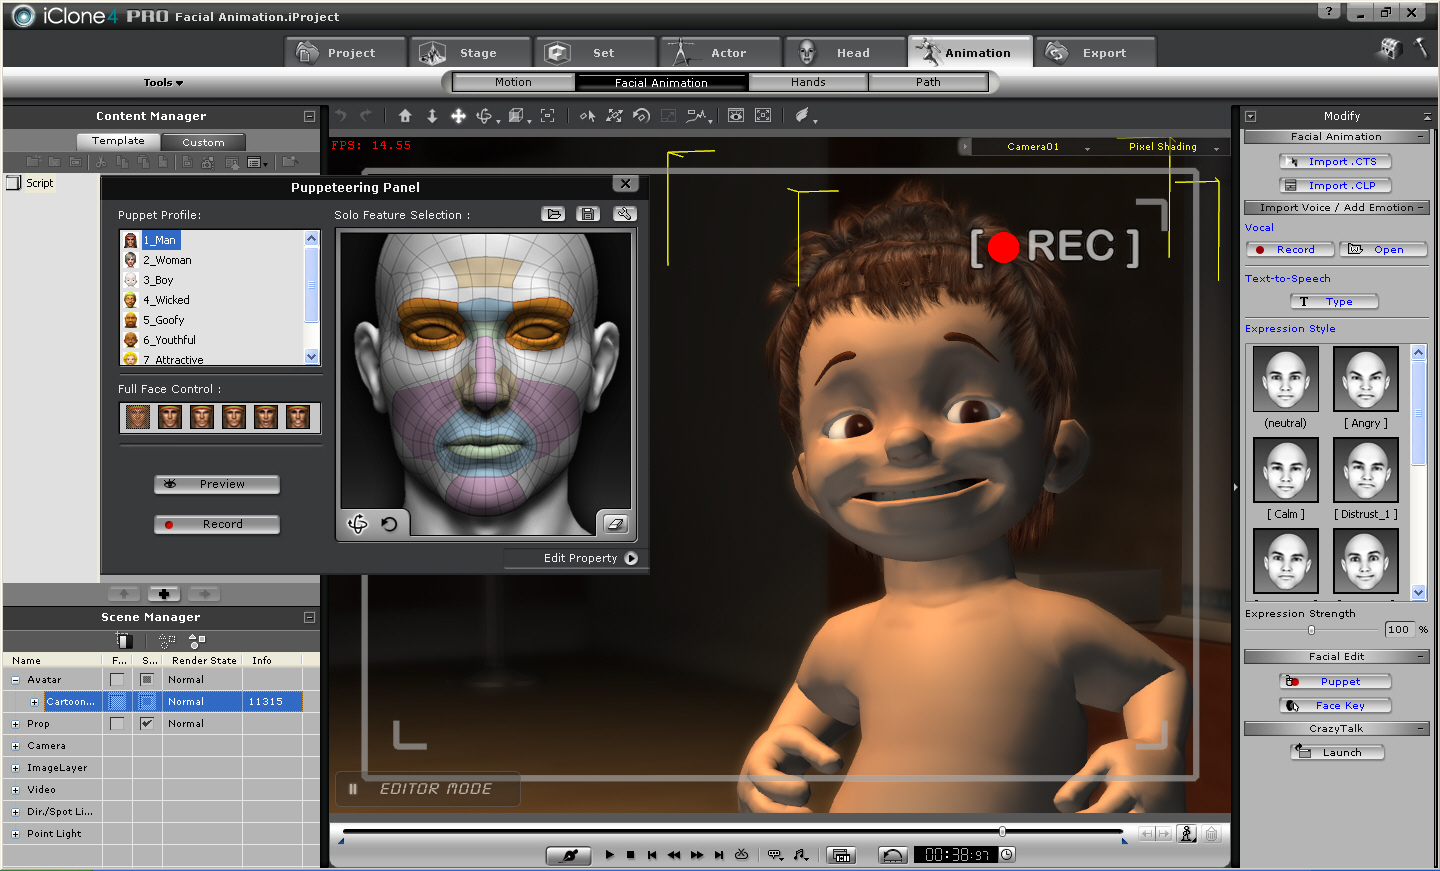This screenshot has height=871, width=1440.
Task: Click the Preview button in Puppeteering Panel
Action: pyautogui.click(x=216, y=484)
